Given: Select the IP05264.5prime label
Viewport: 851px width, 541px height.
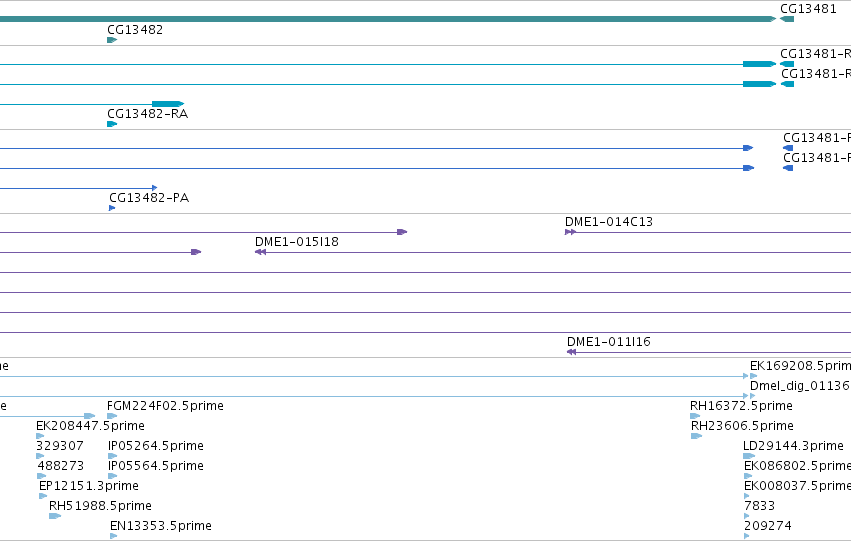Looking at the screenshot, I should (x=156, y=446).
